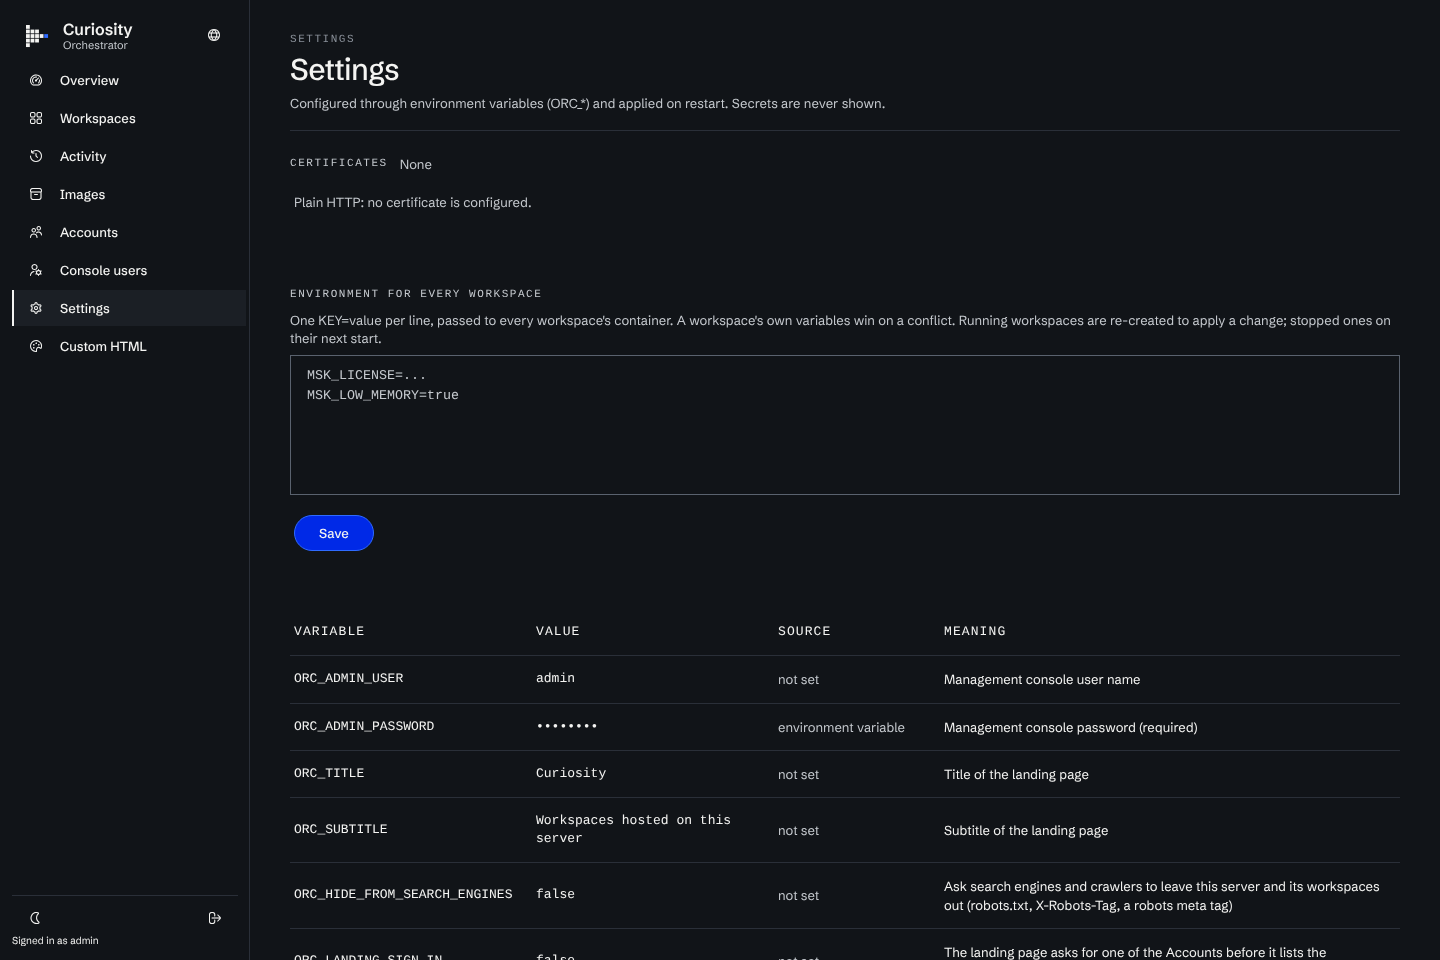Click the Activity history icon
The height and width of the screenshot is (960, 1440).
coord(36,156)
